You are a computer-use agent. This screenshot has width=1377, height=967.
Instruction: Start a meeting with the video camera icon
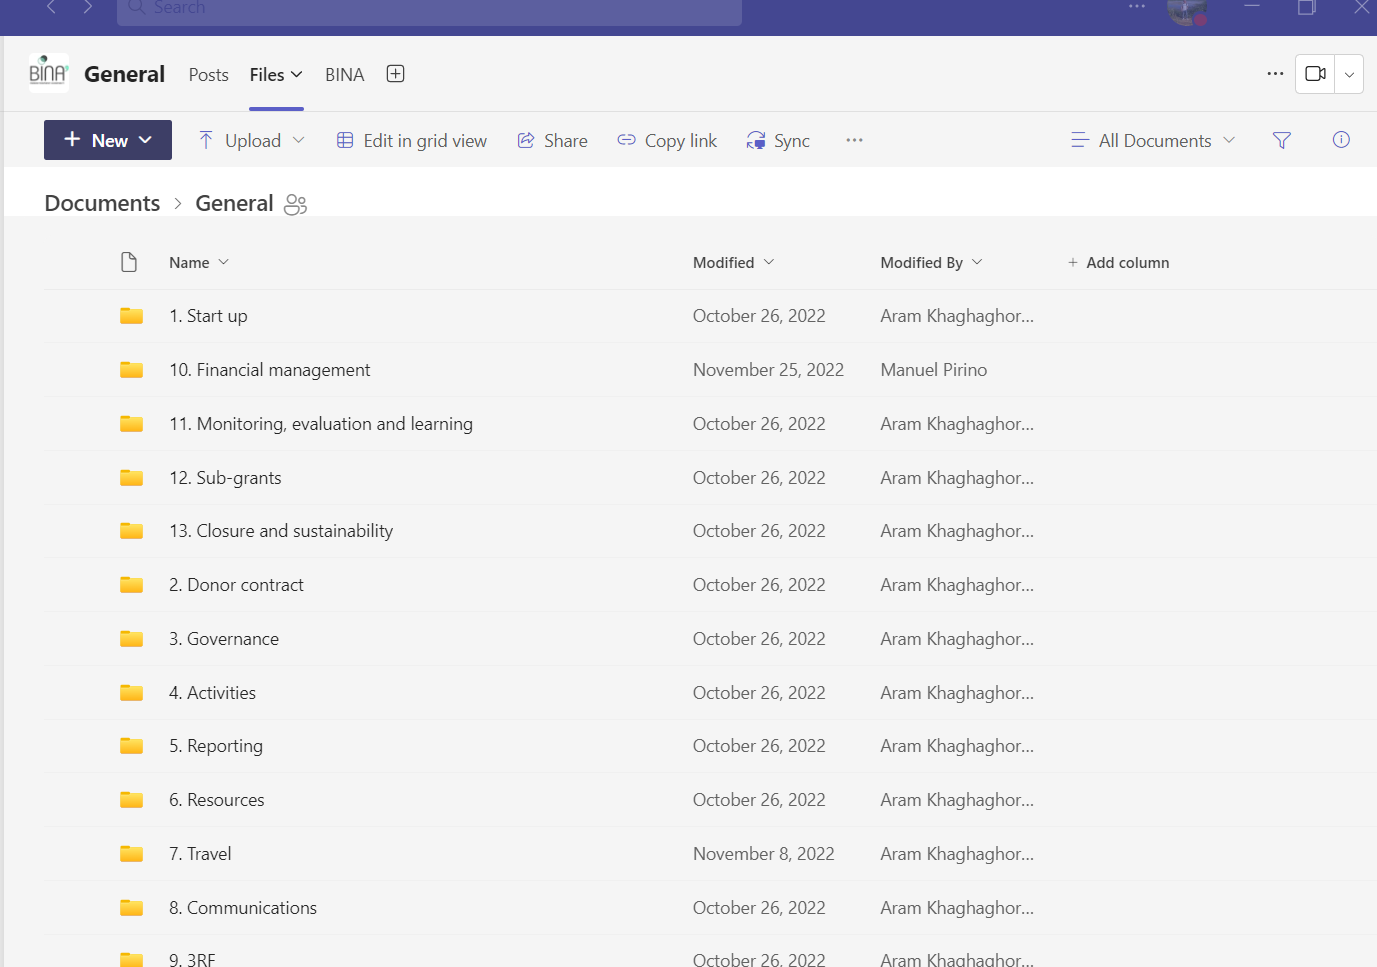1315,74
